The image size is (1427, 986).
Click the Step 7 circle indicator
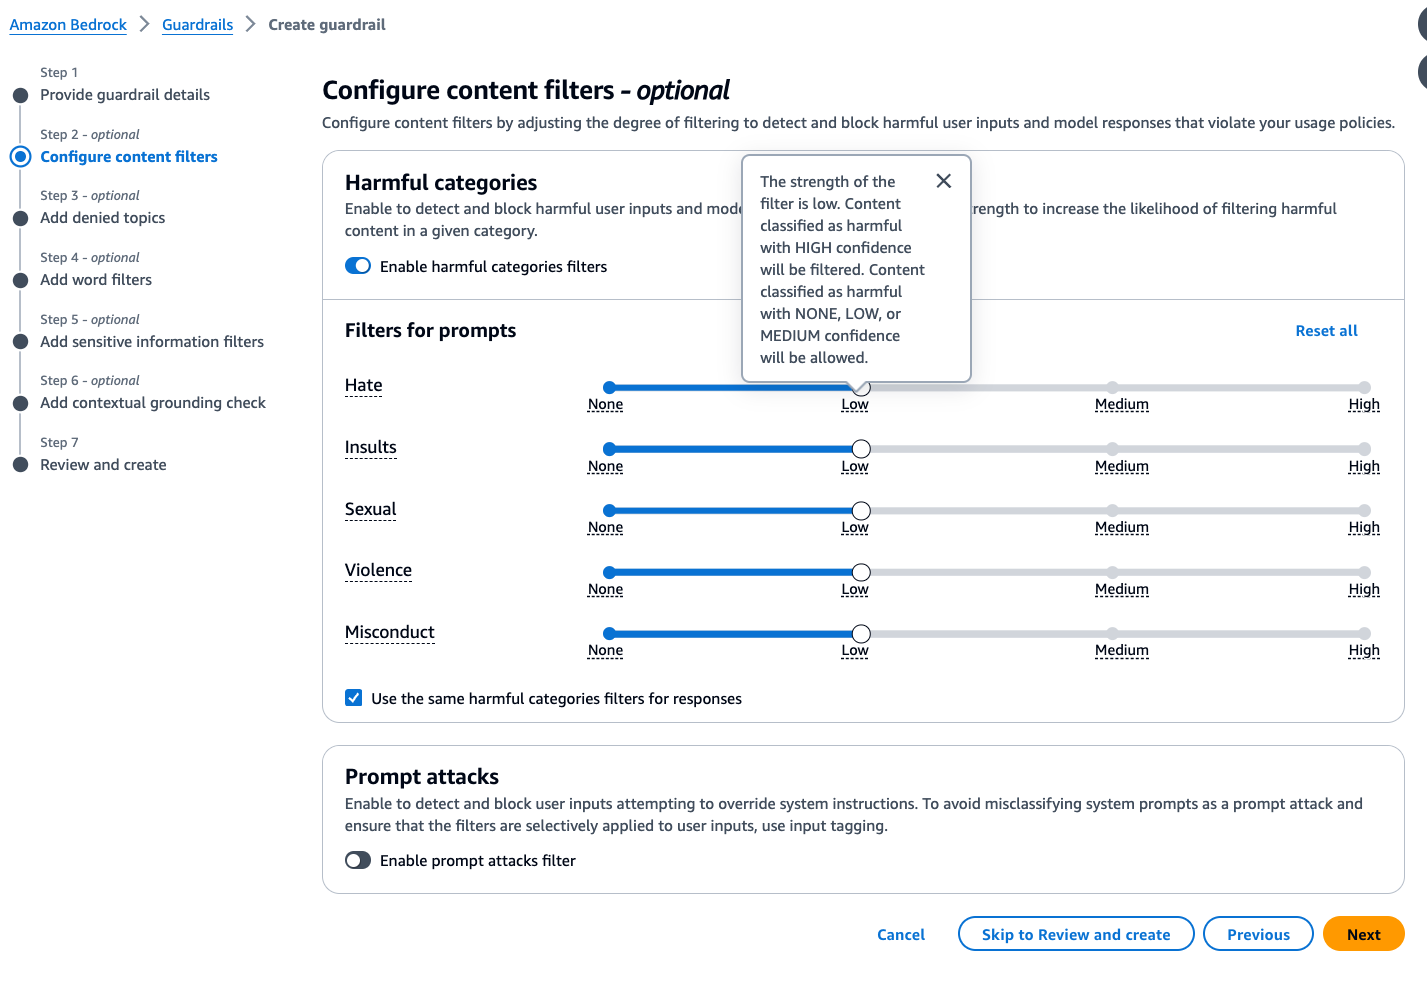(20, 465)
